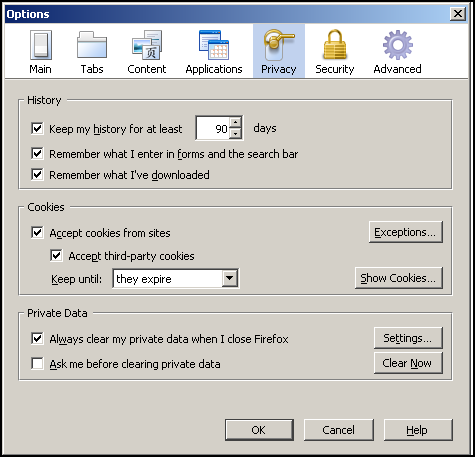Open the Main options pane icon

click(x=41, y=45)
